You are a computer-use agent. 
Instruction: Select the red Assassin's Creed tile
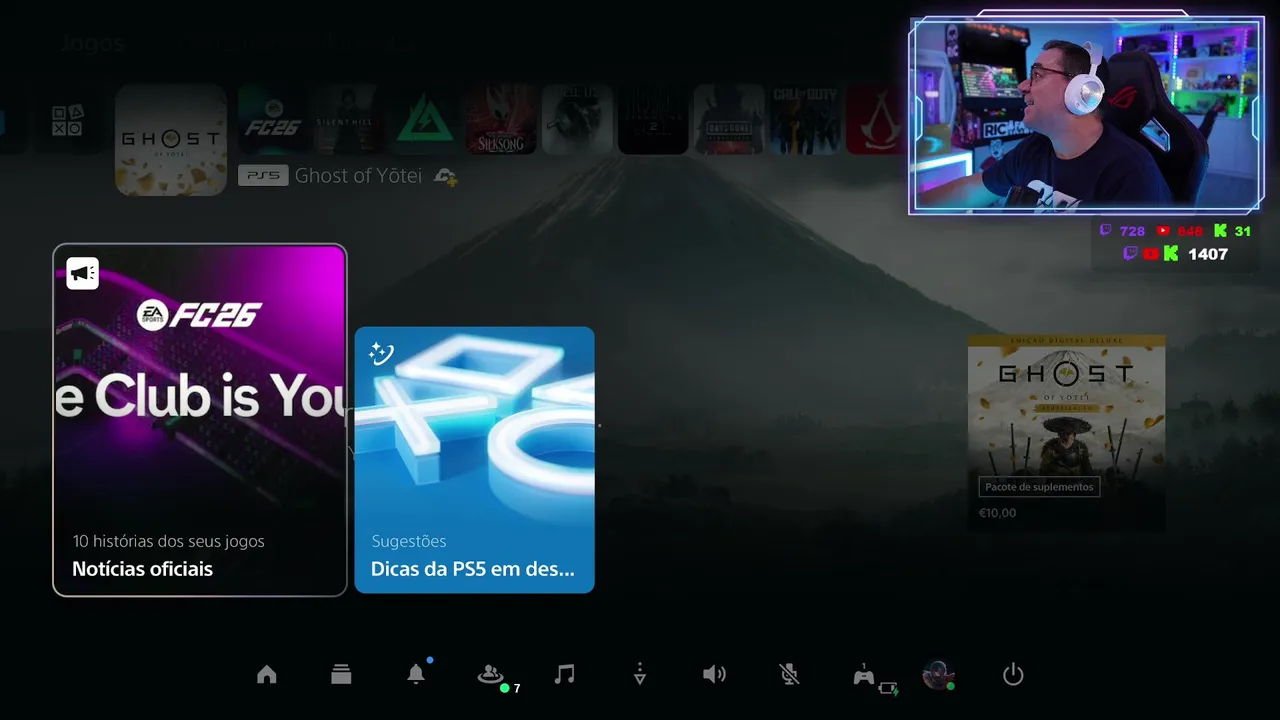coord(876,119)
